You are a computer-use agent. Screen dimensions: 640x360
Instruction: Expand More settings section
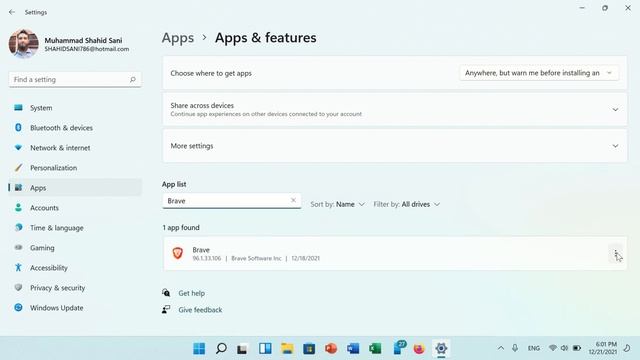coord(395,146)
